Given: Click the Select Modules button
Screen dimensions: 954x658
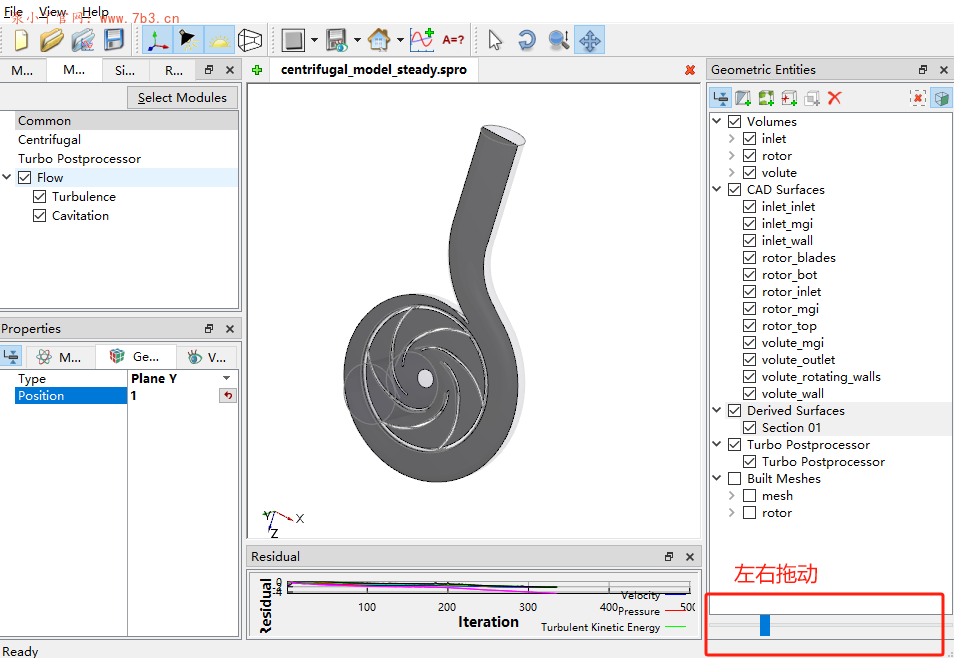Looking at the screenshot, I should (182, 97).
